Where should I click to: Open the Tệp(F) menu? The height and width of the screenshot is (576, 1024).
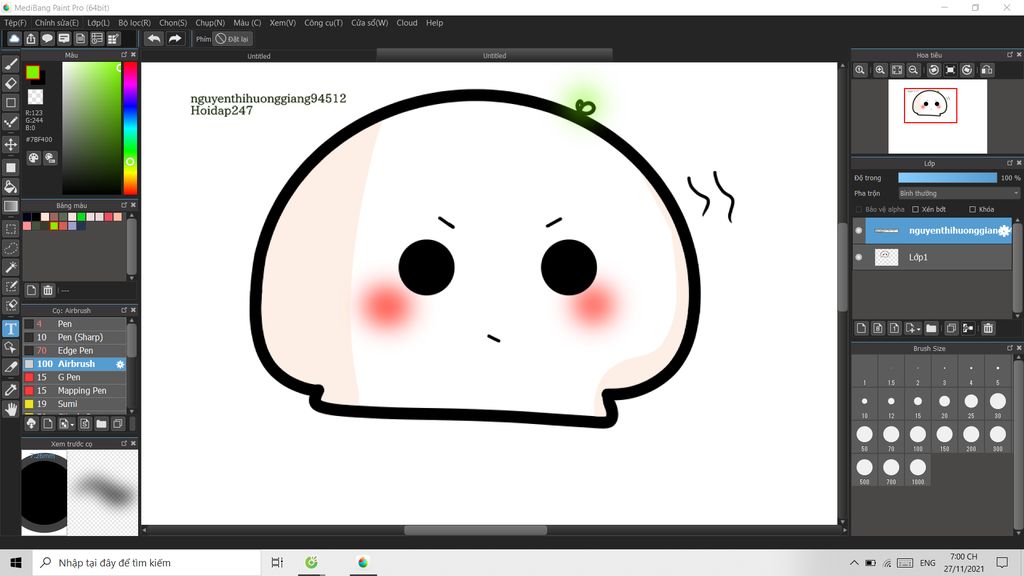click(x=15, y=23)
